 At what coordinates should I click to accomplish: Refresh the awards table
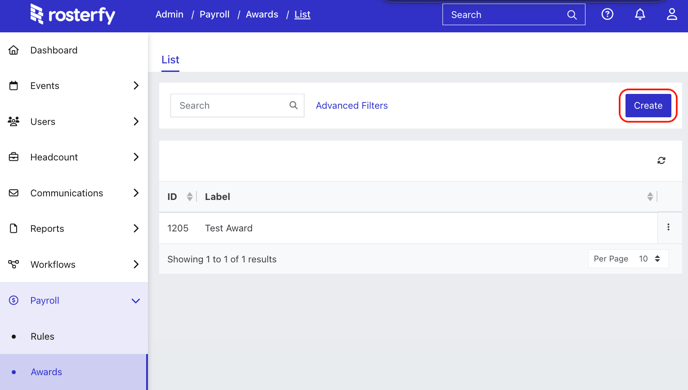[661, 161]
